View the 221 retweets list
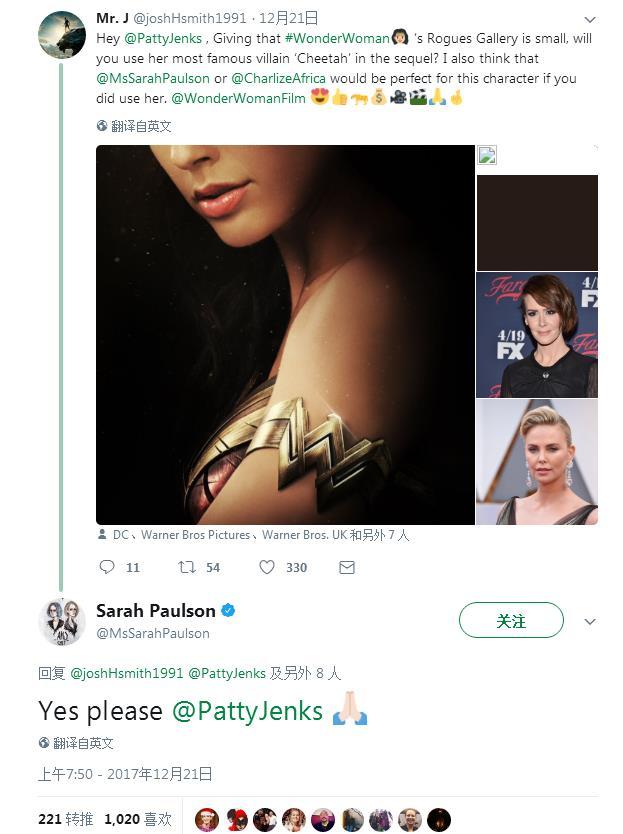The width and height of the screenshot is (623, 834). pos(65,819)
